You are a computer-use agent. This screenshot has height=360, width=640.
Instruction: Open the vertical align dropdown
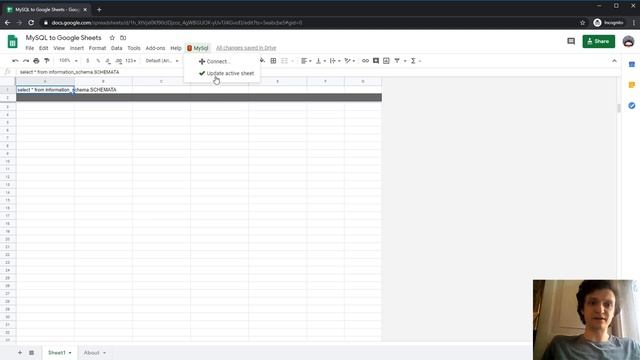tap(321, 61)
